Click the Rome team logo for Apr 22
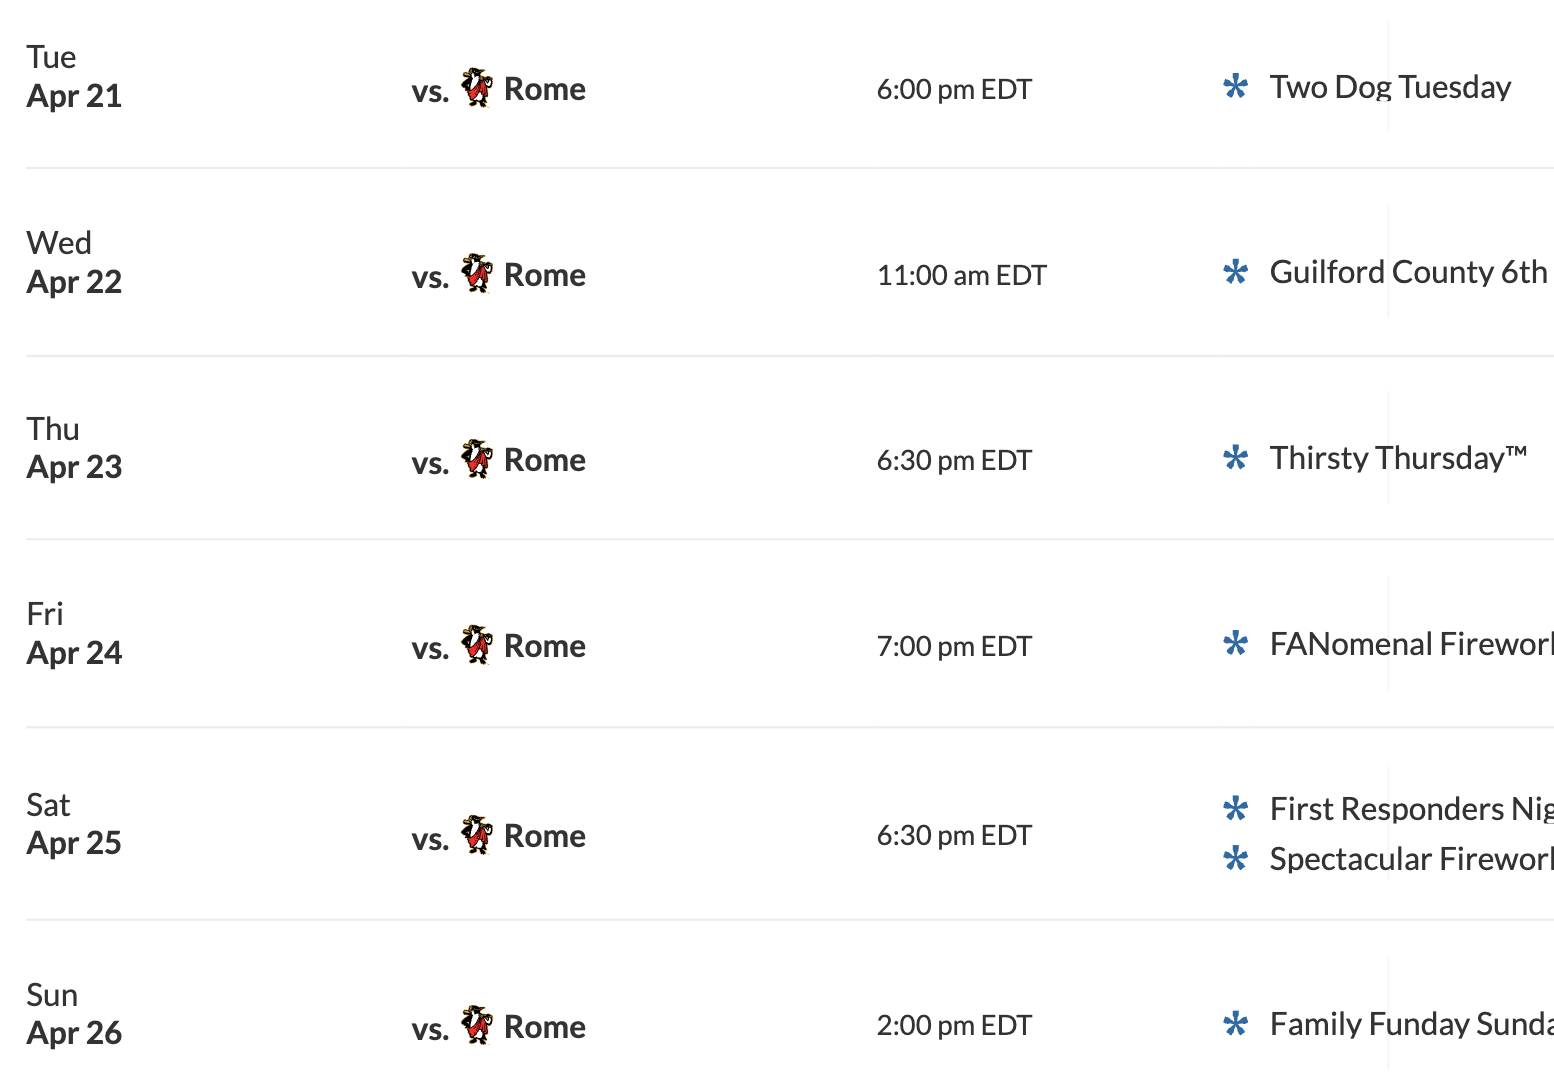The image size is (1554, 1092). point(477,274)
